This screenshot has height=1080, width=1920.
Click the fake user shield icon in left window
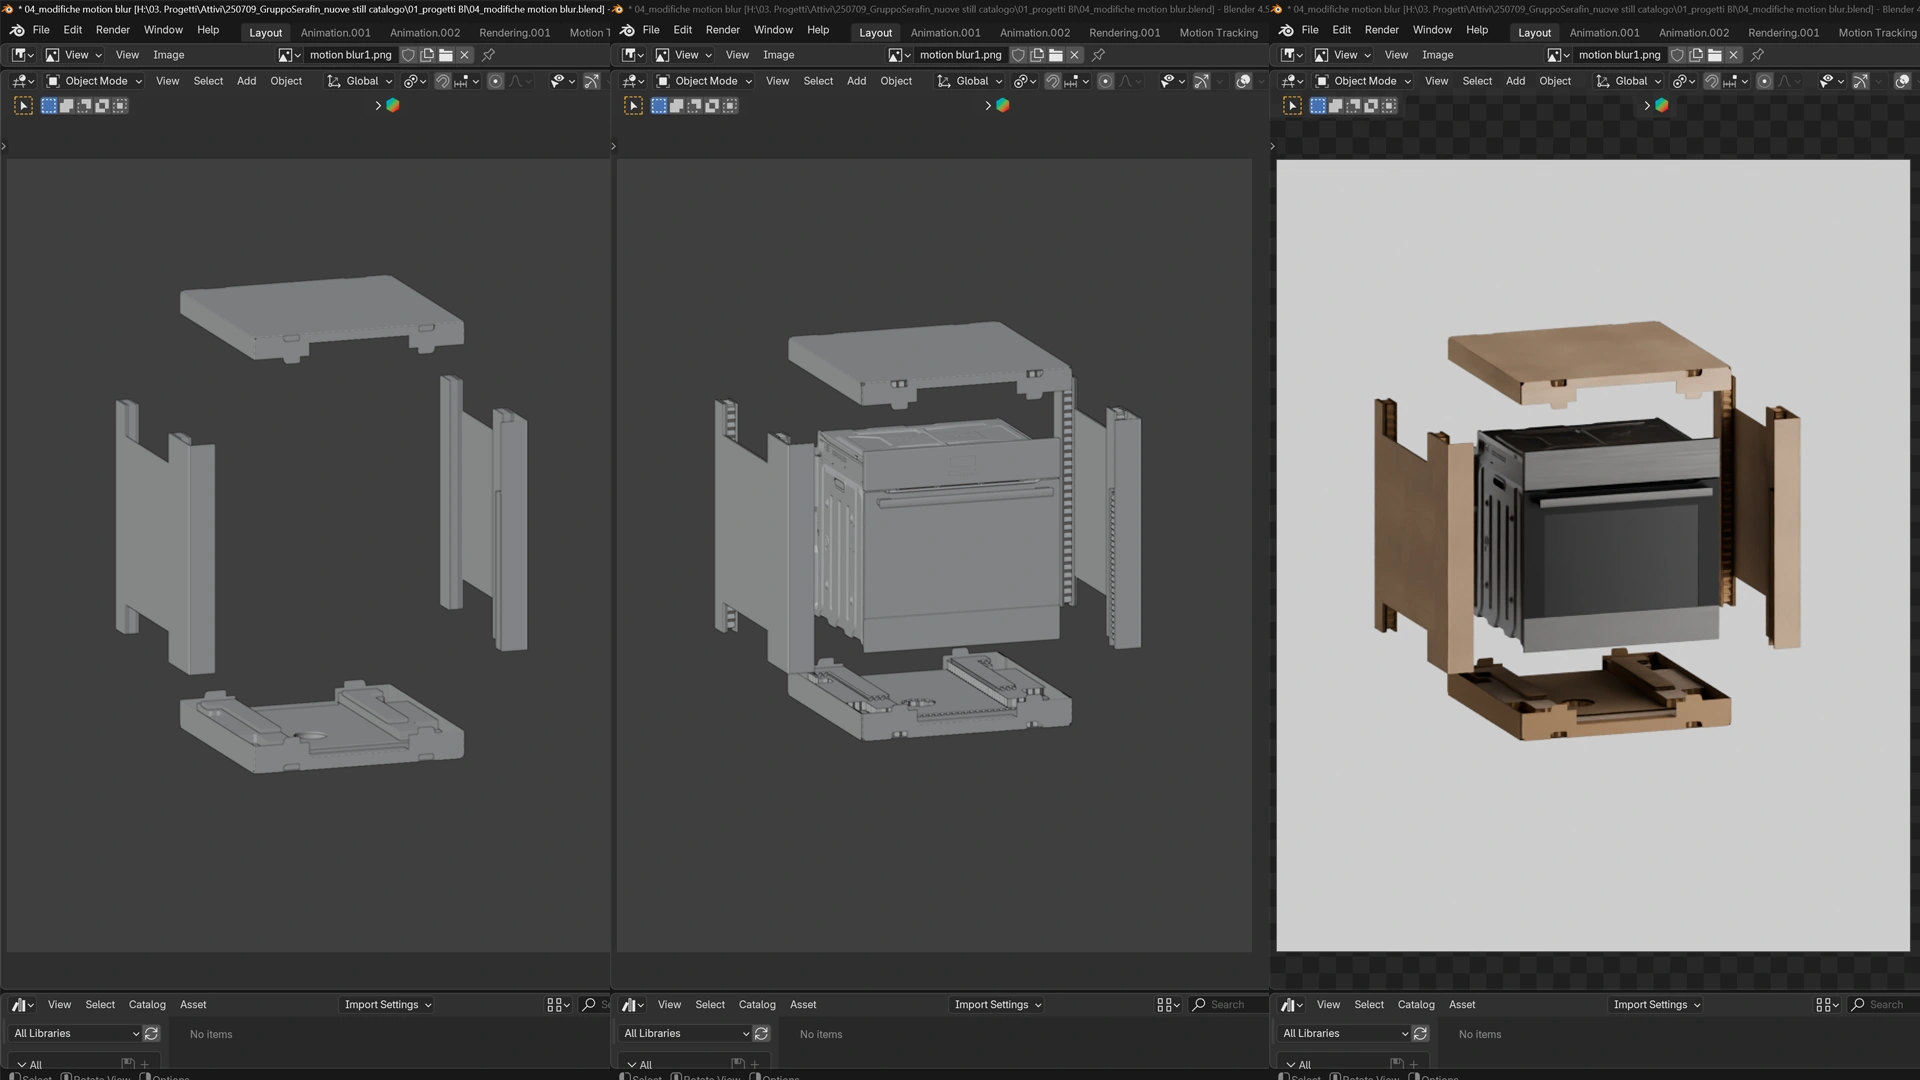[x=408, y=55]
